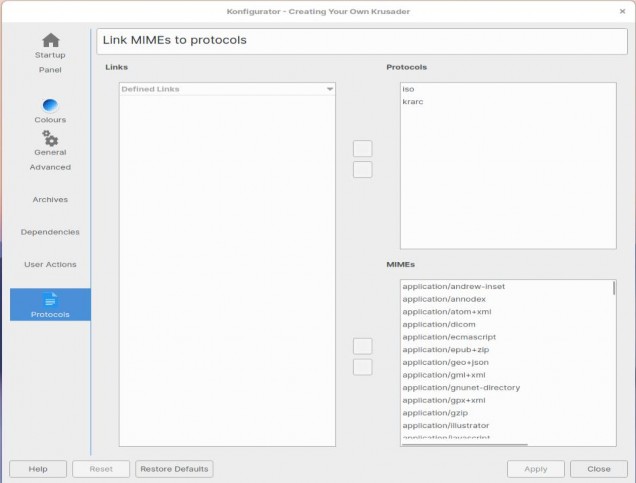Select application/ecmascript MIME entry

click(506, 337)
